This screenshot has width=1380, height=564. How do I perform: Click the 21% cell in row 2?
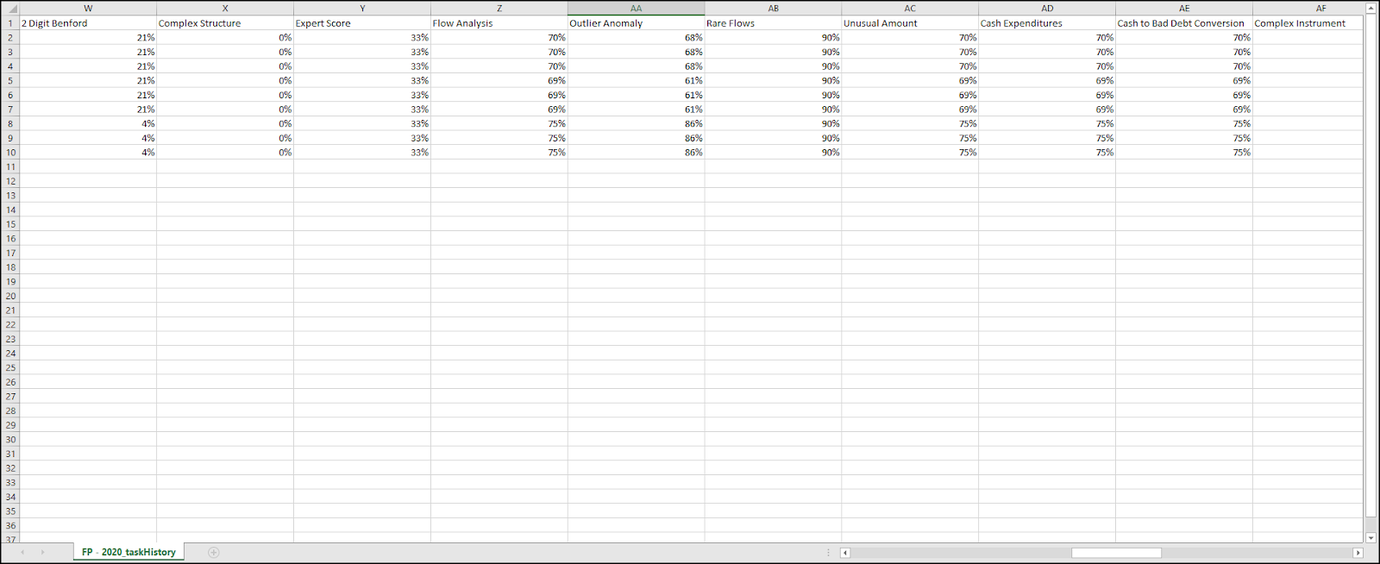[88, 37]
